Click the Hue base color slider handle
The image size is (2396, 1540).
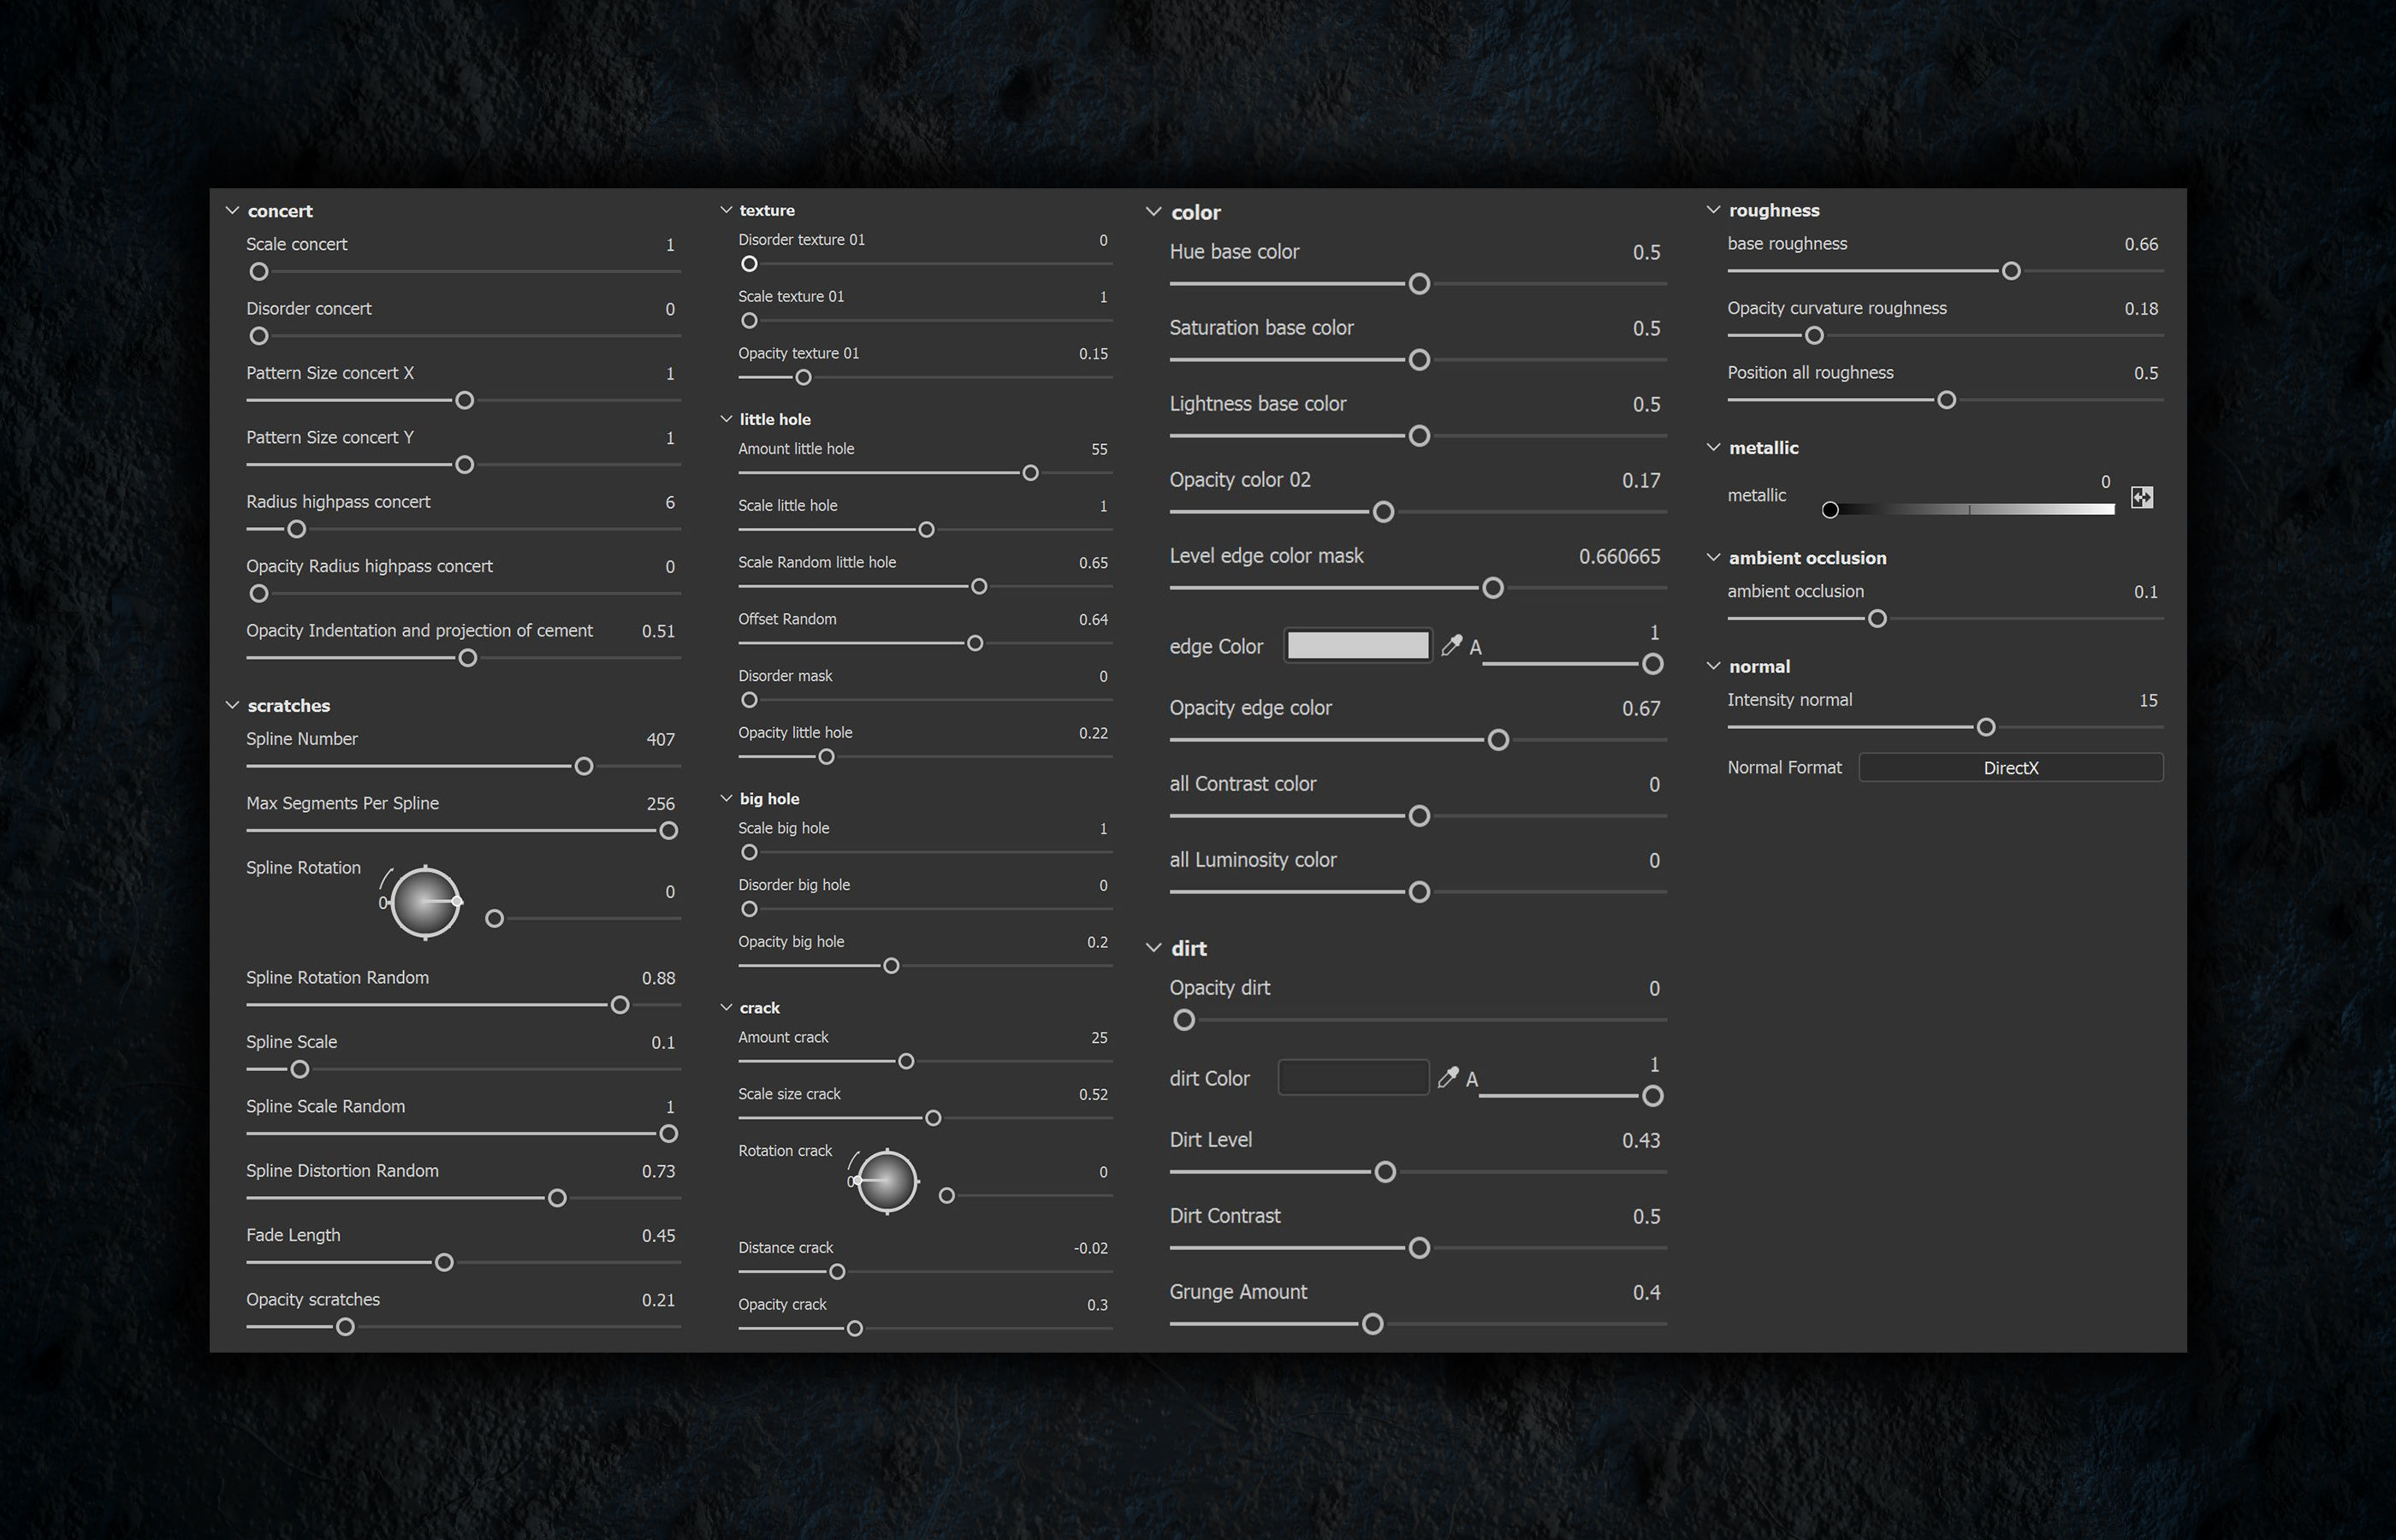pyautogui.click(x=1419, y=284)
